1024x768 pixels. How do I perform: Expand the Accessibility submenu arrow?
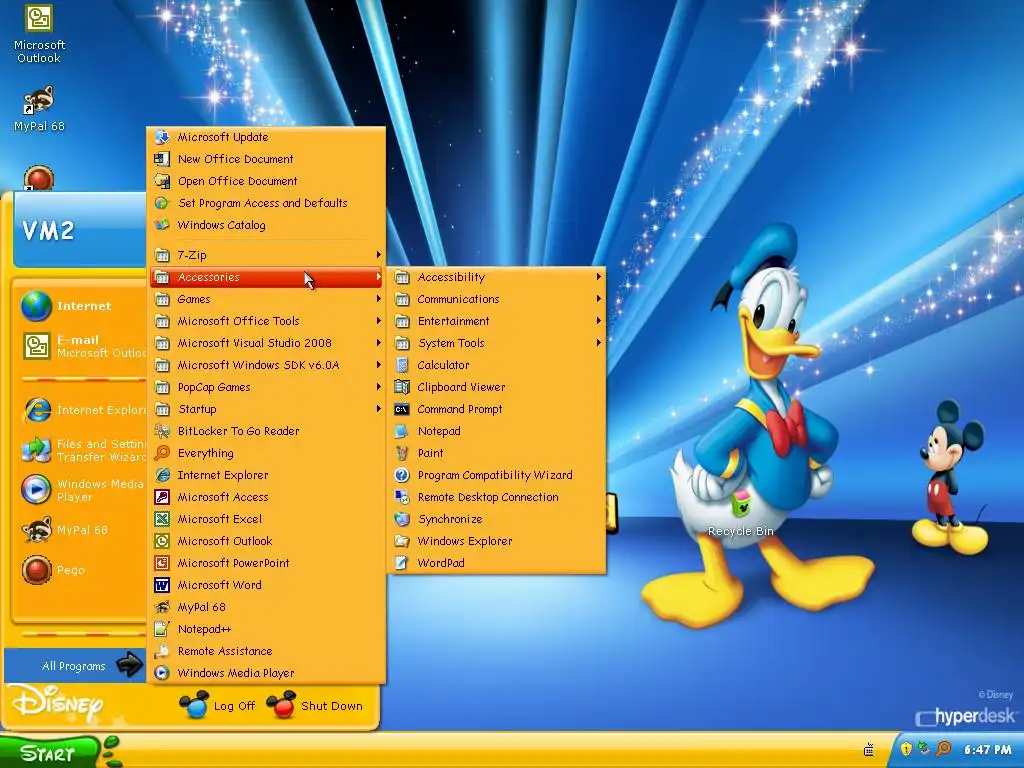598,277
